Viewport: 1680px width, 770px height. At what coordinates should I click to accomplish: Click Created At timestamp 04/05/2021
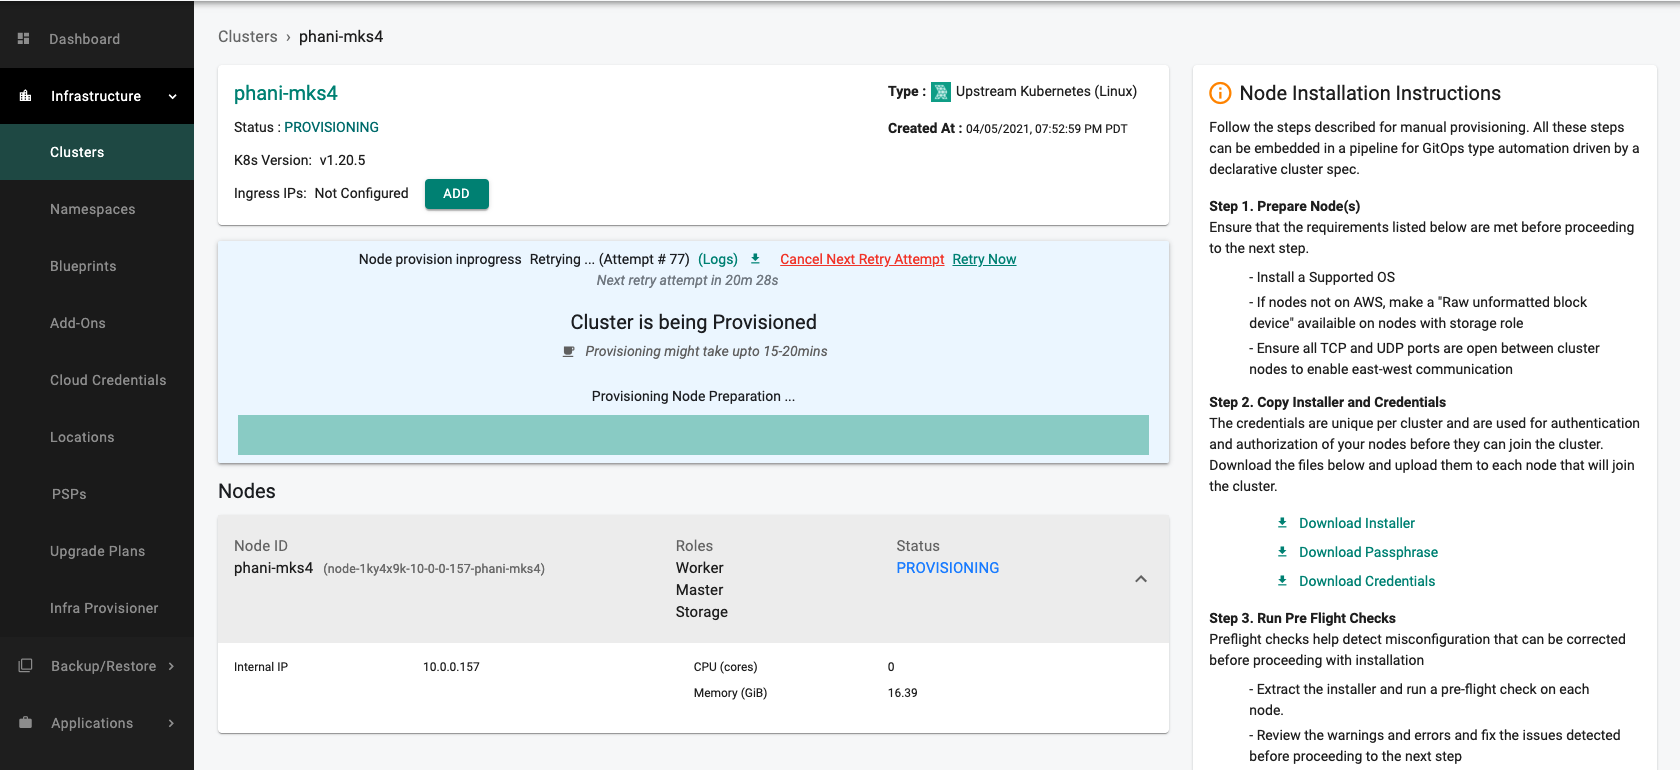[x=1047, y=129]
